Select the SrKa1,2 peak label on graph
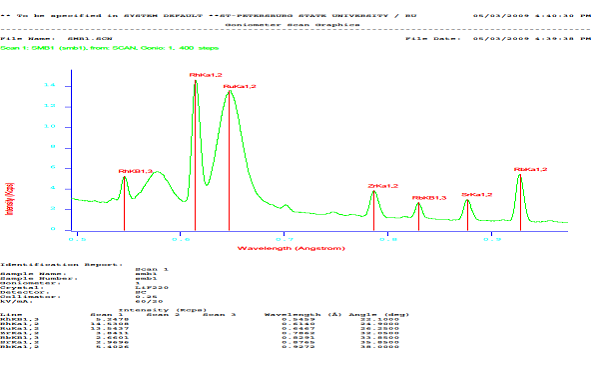This screenshot has width=595, height=387. [477, 195]
